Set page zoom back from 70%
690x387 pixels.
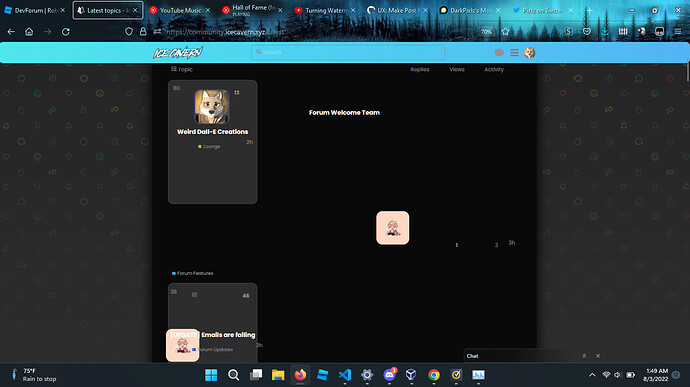tap(486, 32)
